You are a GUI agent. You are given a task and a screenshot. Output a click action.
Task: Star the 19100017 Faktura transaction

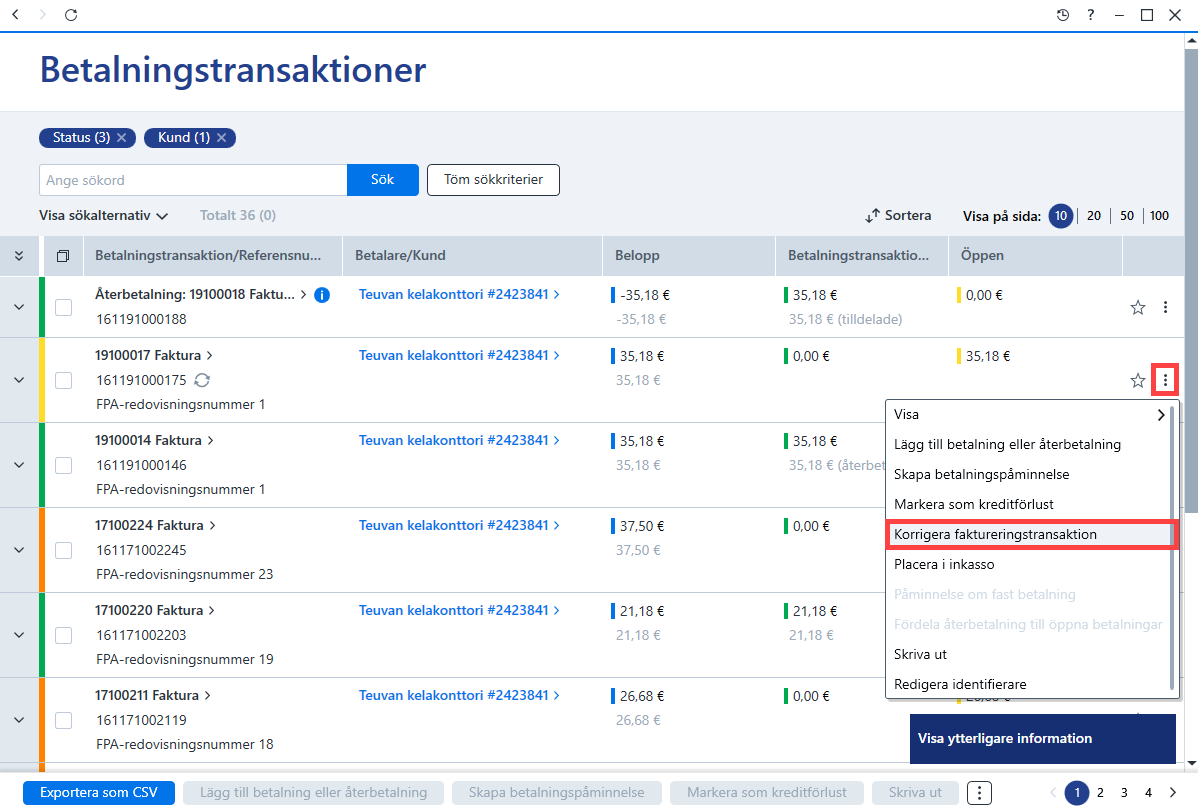1138,380
